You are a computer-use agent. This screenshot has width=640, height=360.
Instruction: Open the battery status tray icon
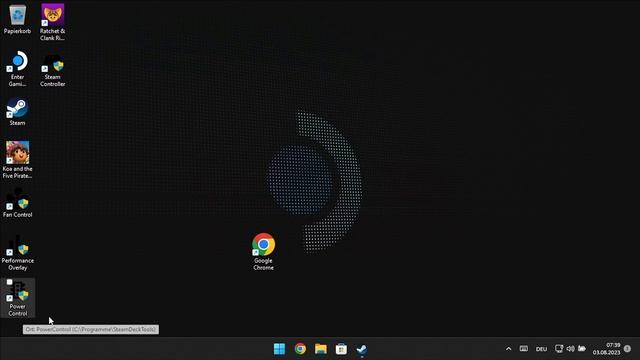pos(582,349)
